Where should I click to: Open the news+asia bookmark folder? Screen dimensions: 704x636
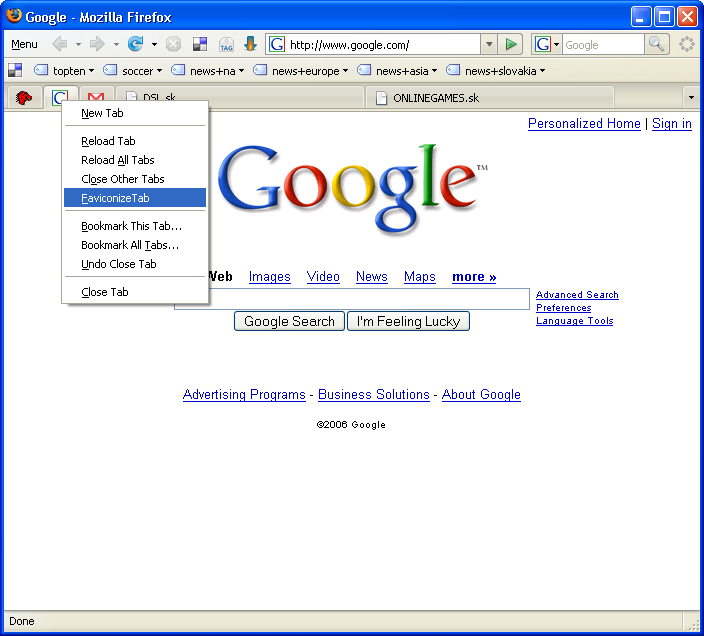tap(397, 70)
